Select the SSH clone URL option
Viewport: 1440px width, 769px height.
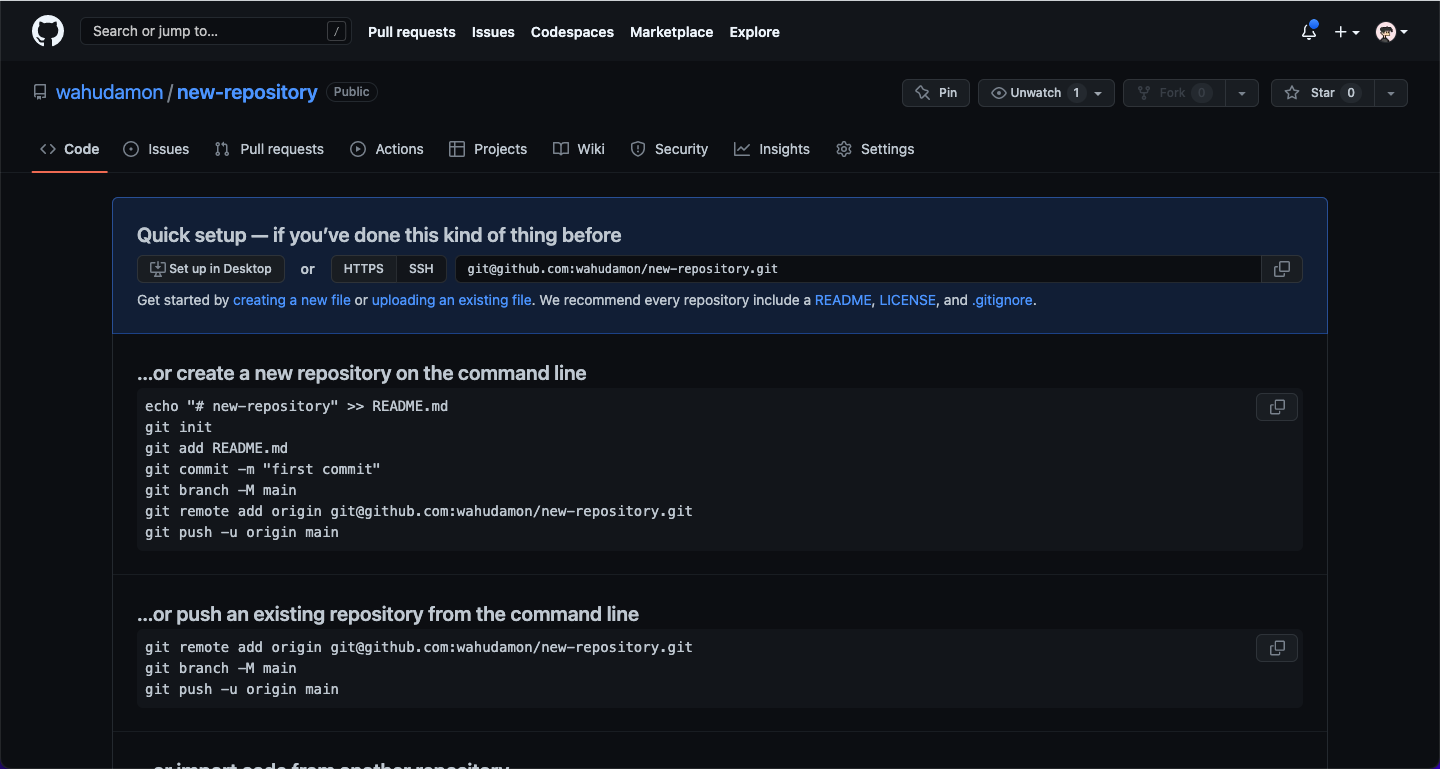click(421, 269)
